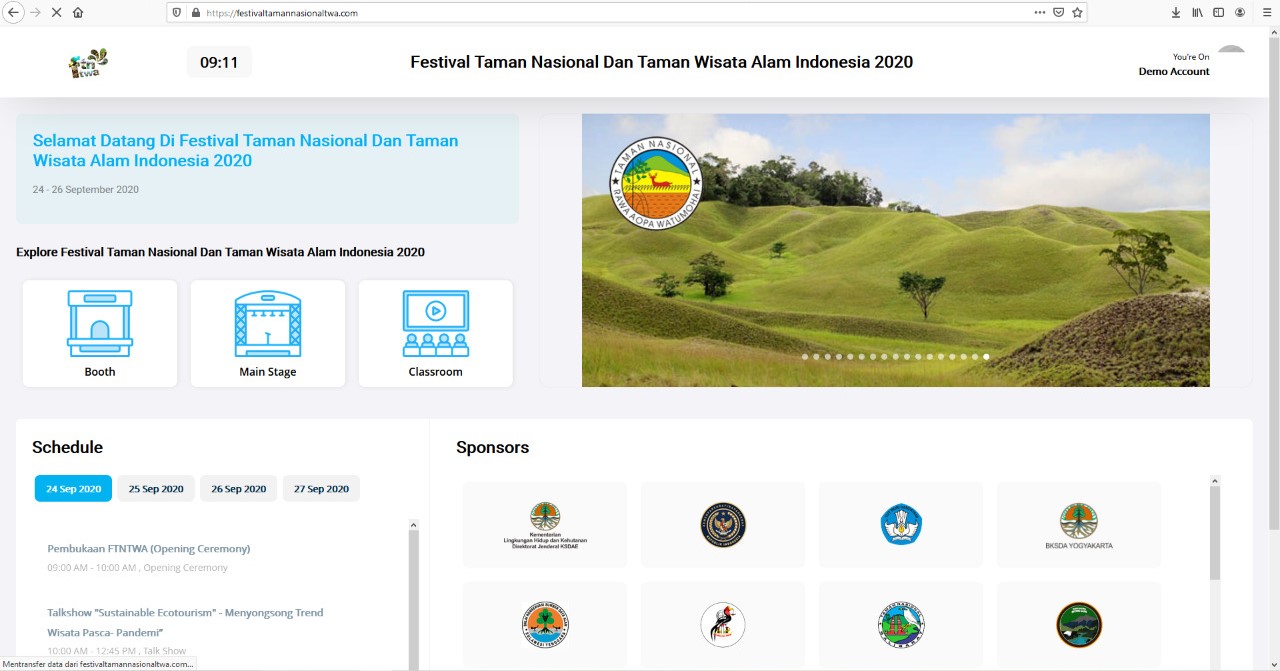Show the 26 Sep 2020 schedule

tap(239, 489)
